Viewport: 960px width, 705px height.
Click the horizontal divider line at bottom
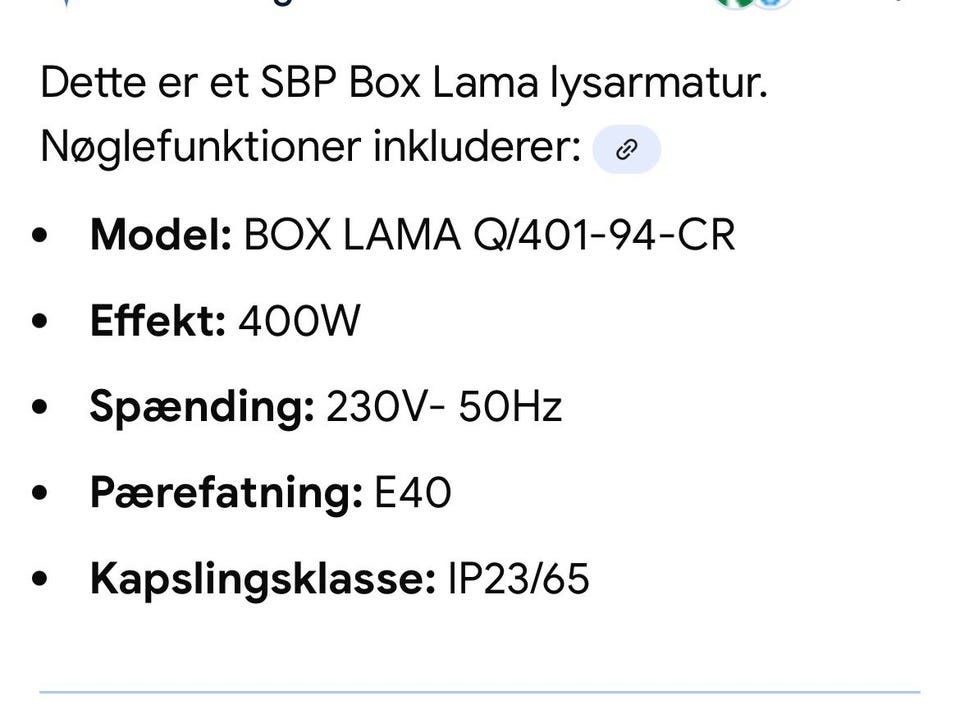point(480,691)
